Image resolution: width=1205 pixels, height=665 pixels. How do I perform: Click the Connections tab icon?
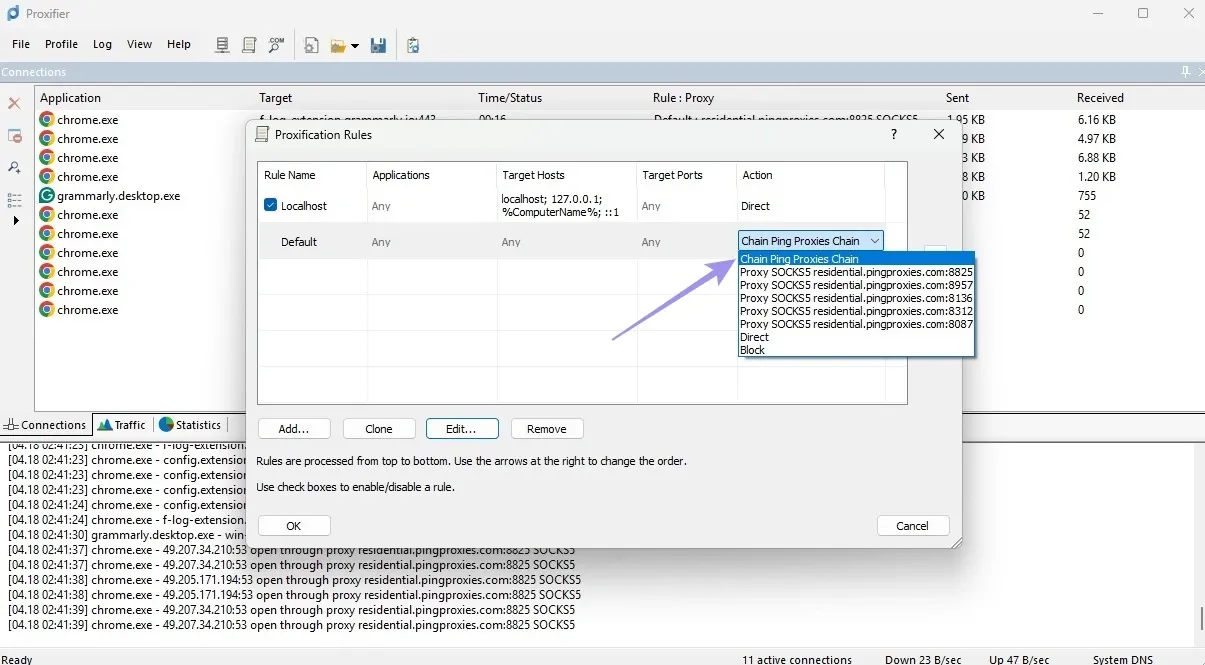click(x=11, y=425)
